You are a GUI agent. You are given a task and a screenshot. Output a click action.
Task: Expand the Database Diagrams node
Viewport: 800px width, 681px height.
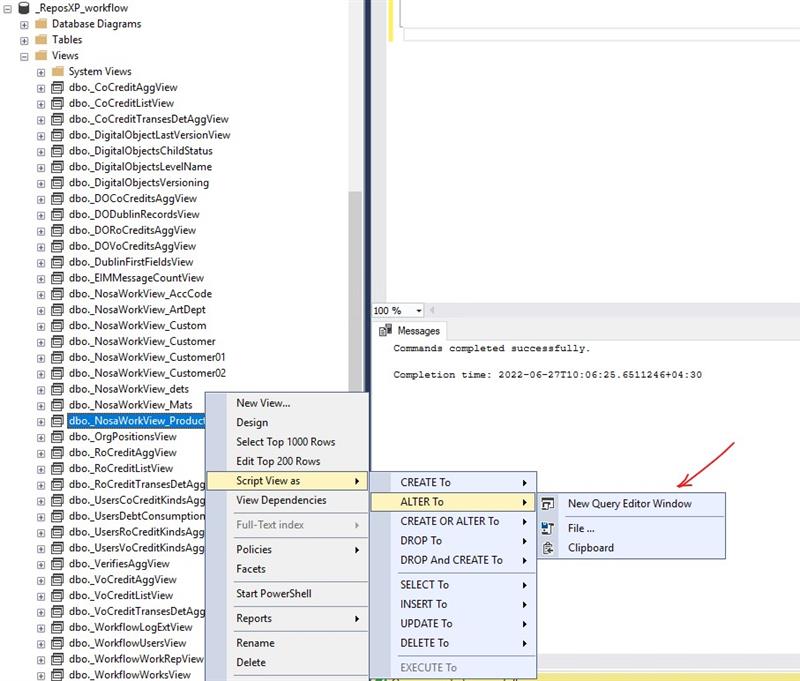click(x=24, y=24)
